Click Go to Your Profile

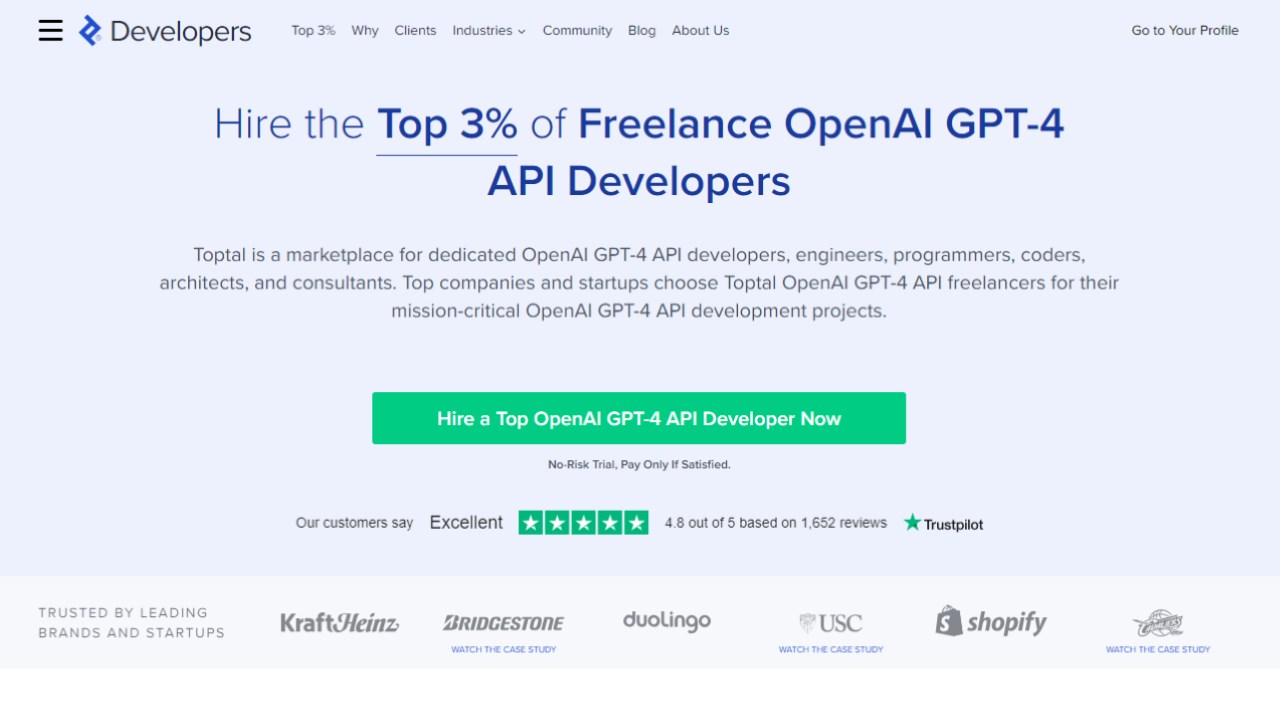click(x=1185, y=31)
